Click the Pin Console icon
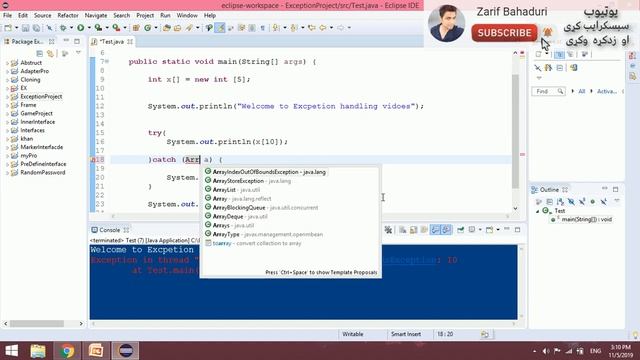 coord(460,230)
